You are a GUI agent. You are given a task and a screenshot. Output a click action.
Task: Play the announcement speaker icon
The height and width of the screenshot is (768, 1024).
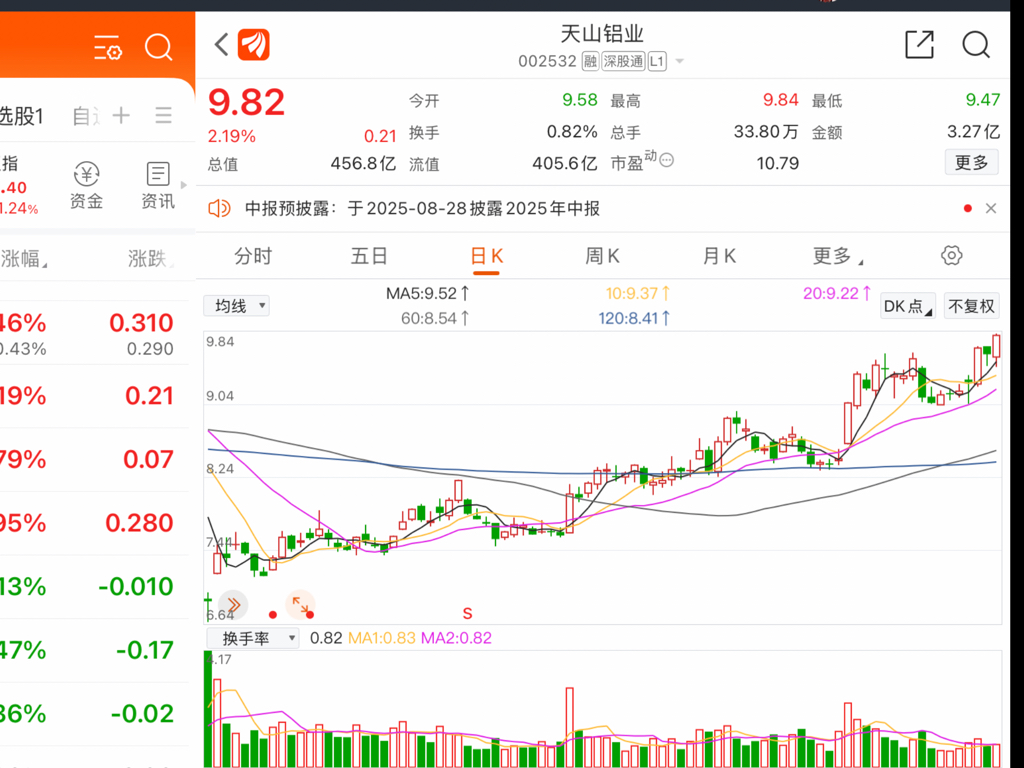[x=219, y=208]
